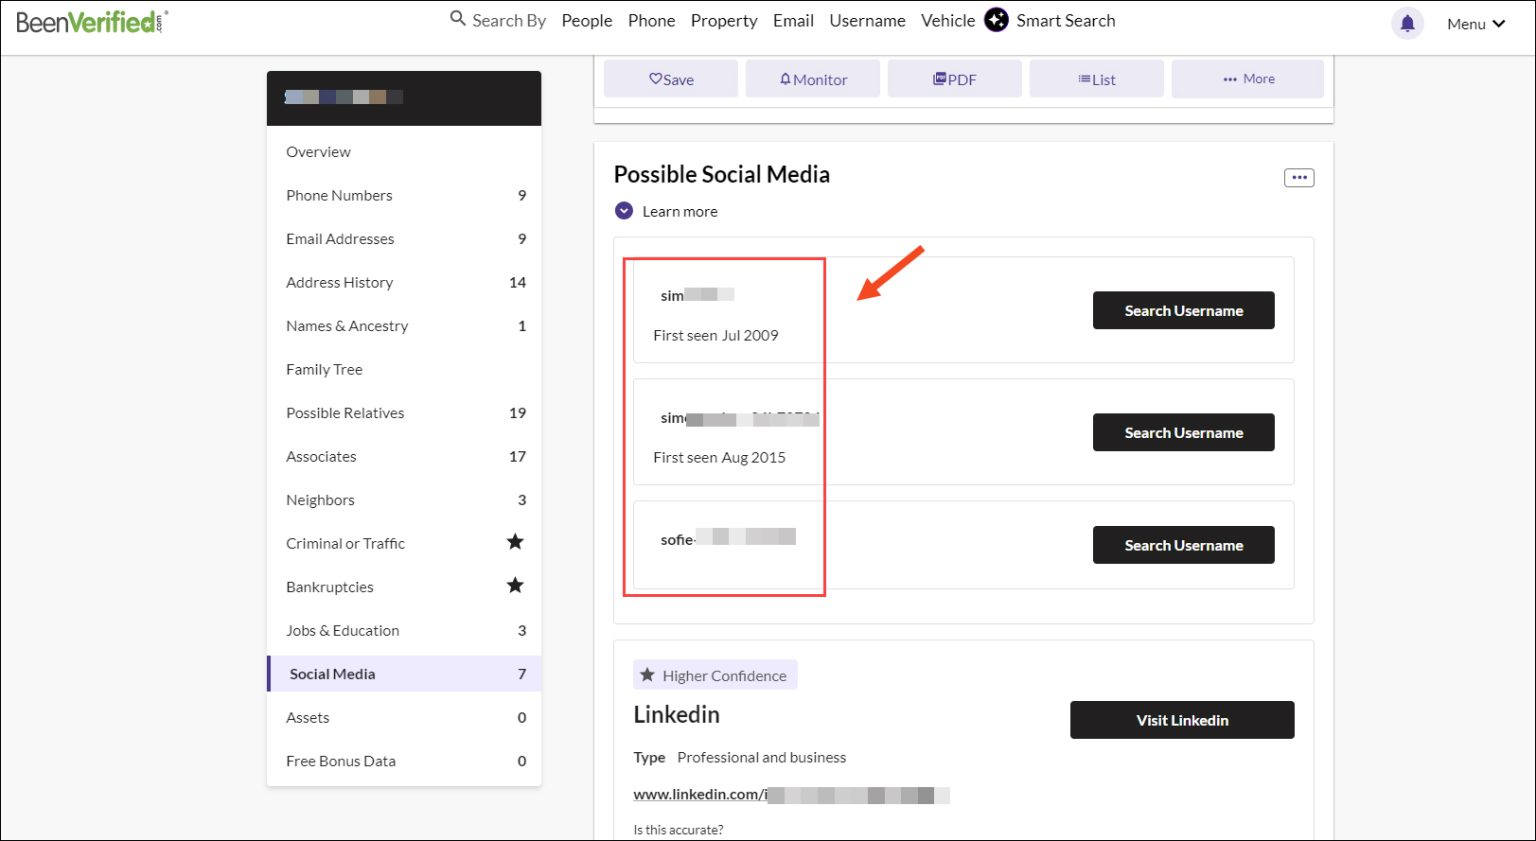
Task: Go to Possible Relatives section
Action: pyautogui.click(x=404, y=413)
